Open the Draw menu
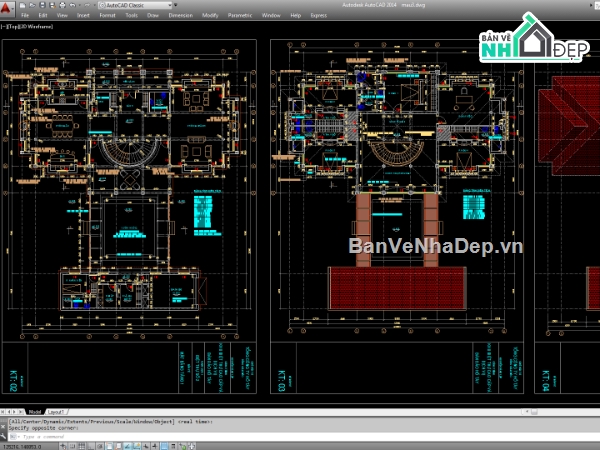Viewport: 600px width, 450px height. (x=153, y=15)
